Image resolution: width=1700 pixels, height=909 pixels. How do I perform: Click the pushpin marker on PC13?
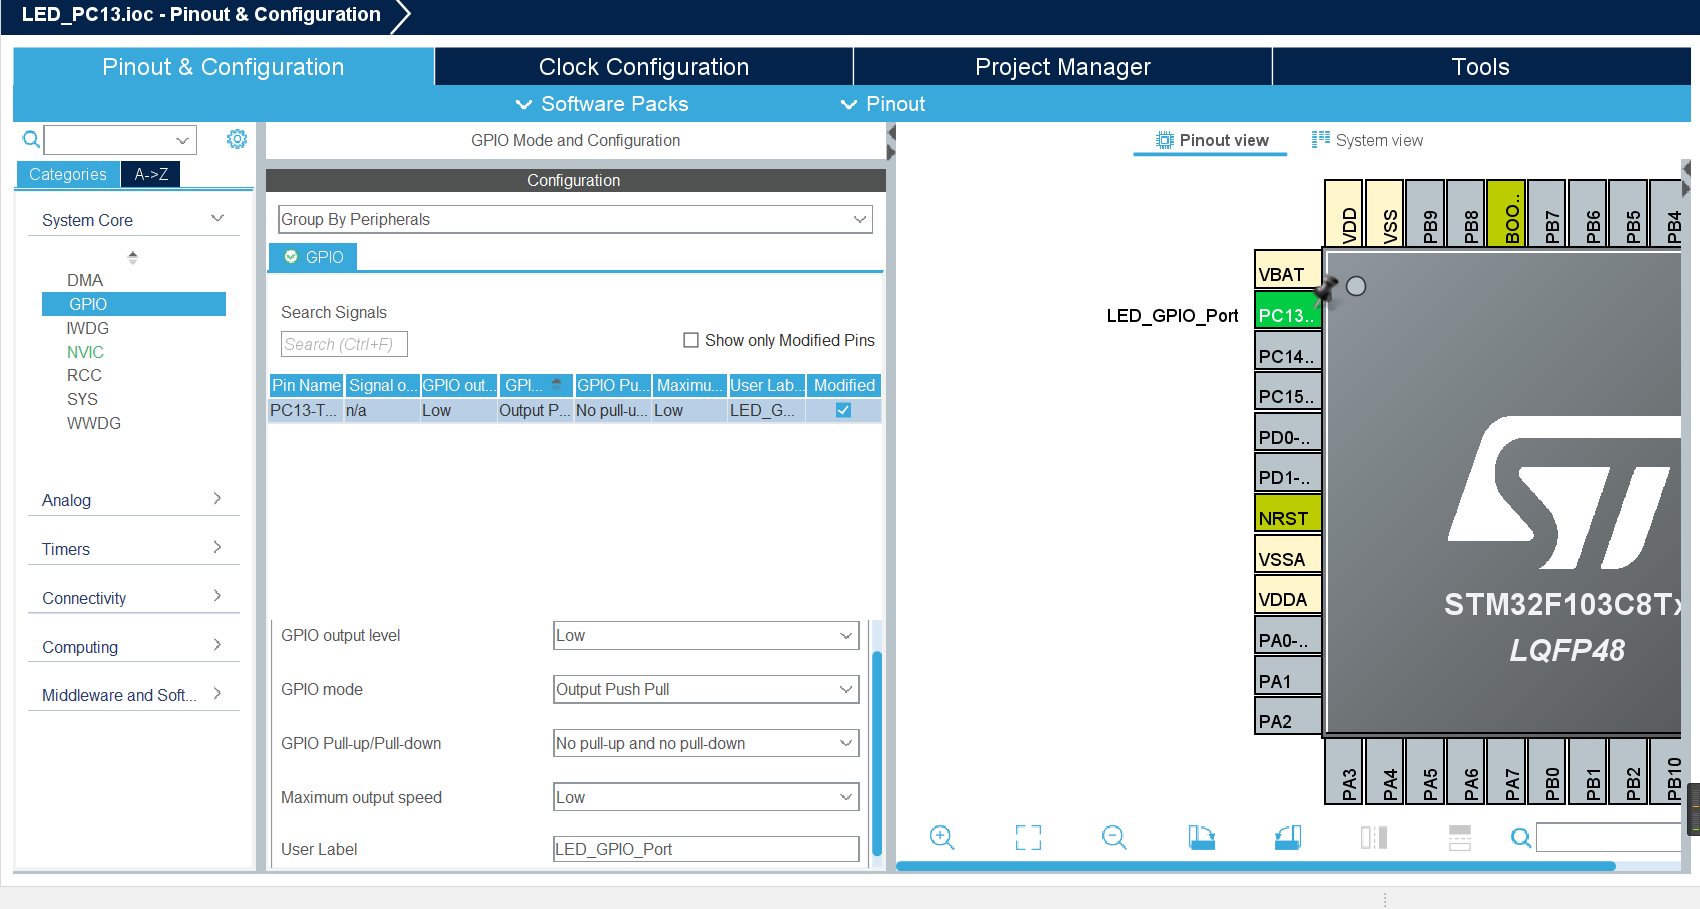[x=1326, y=289]
